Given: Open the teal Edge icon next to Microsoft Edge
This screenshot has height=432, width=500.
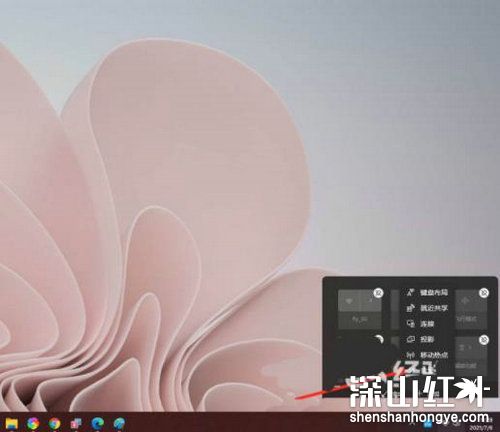Looking at the screenshot, I should click(x=119, y=424).
